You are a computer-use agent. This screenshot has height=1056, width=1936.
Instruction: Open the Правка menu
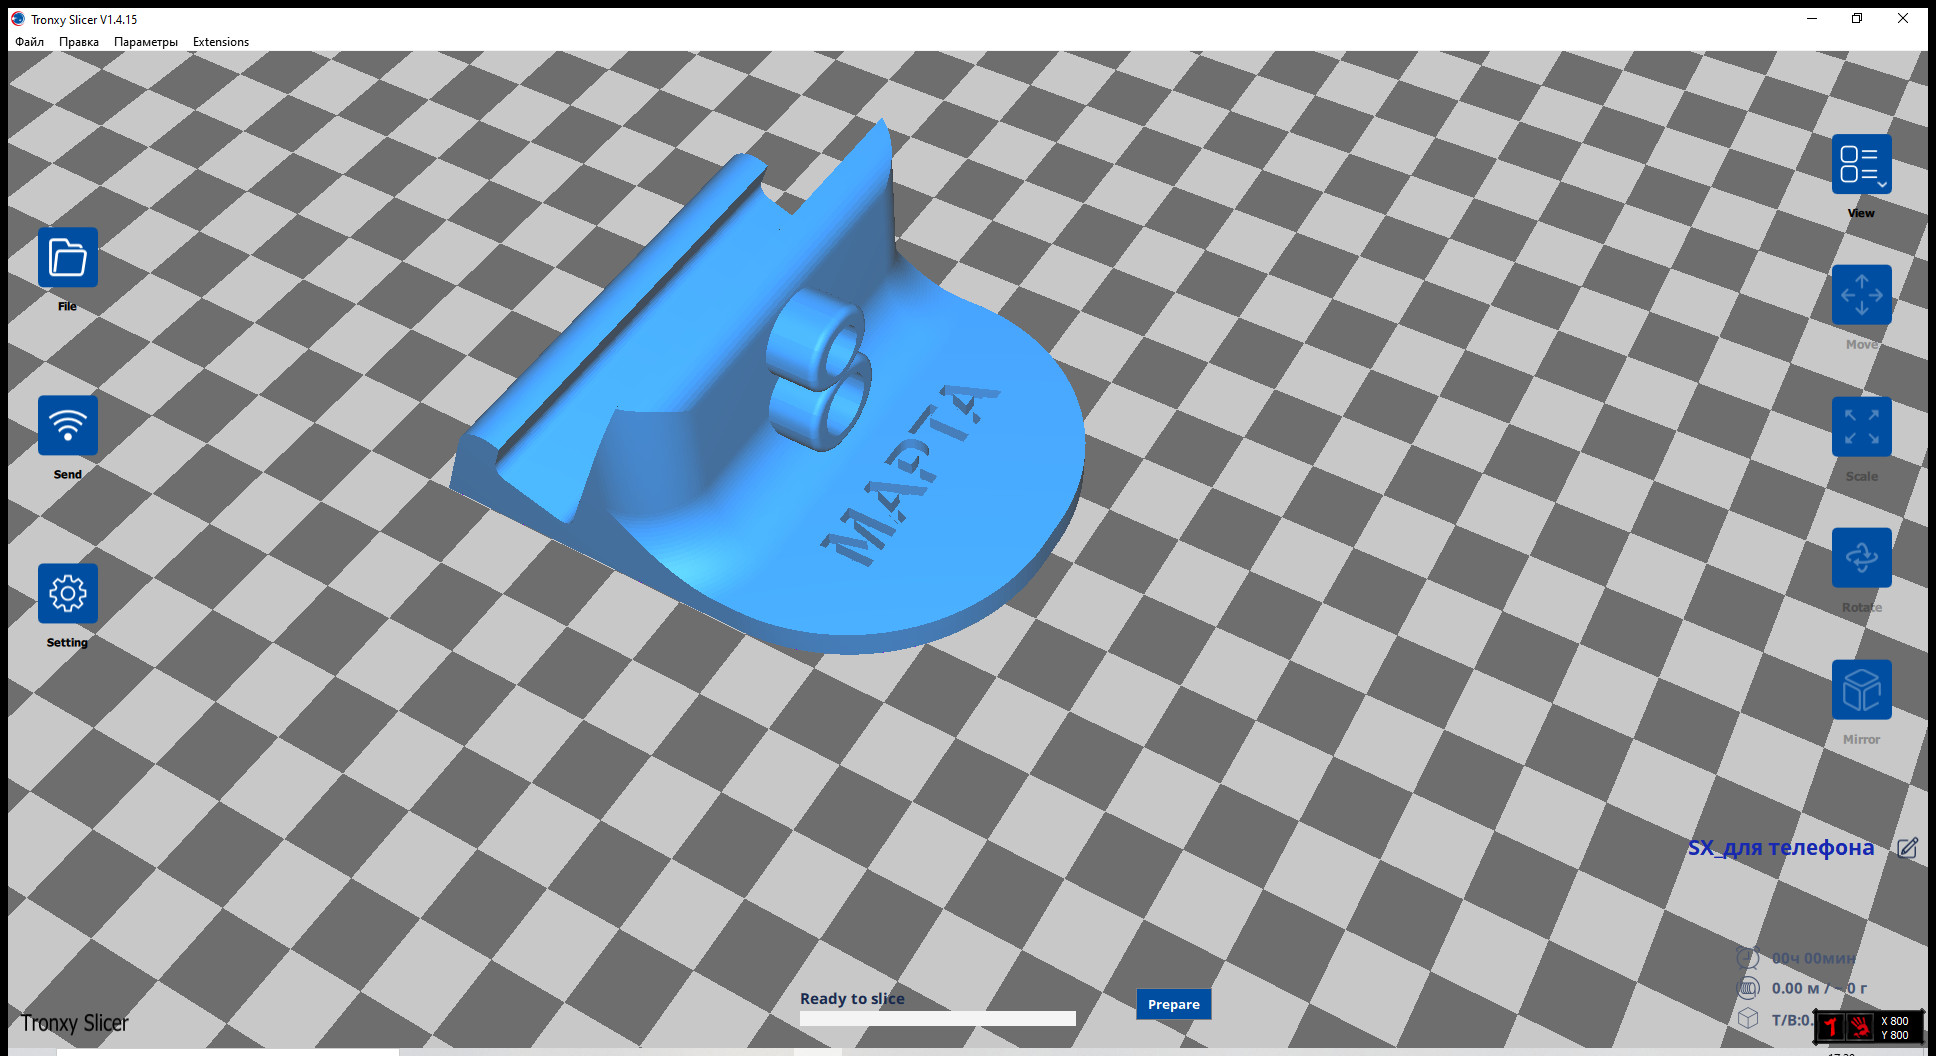(x=79, y=42)
